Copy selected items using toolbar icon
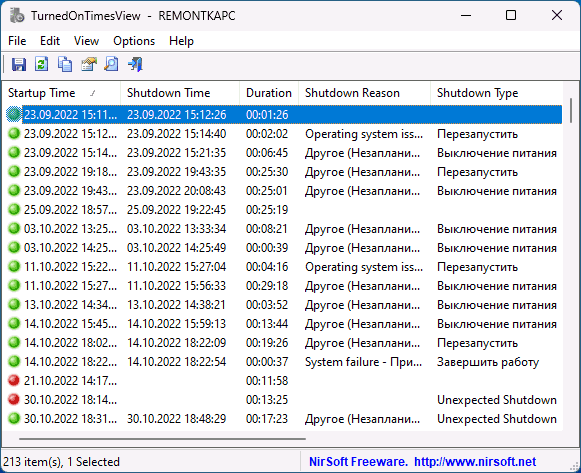 coord(65,64)
